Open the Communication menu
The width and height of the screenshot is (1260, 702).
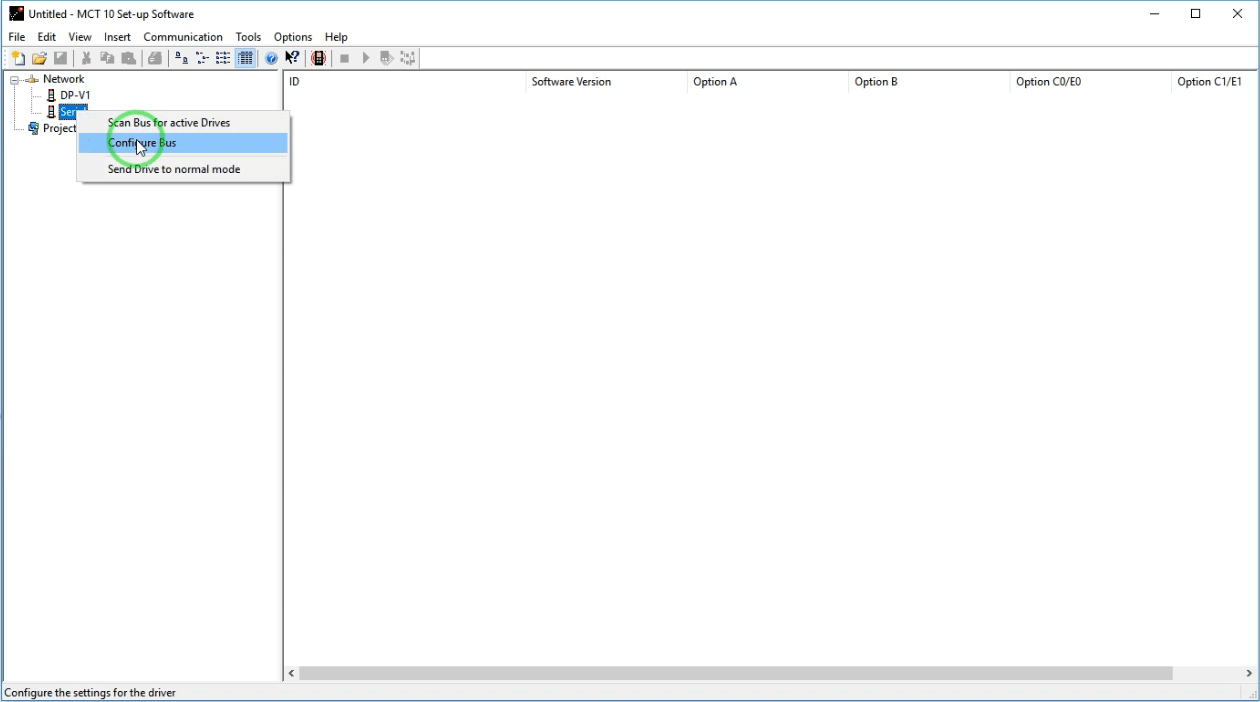point(183,37)
